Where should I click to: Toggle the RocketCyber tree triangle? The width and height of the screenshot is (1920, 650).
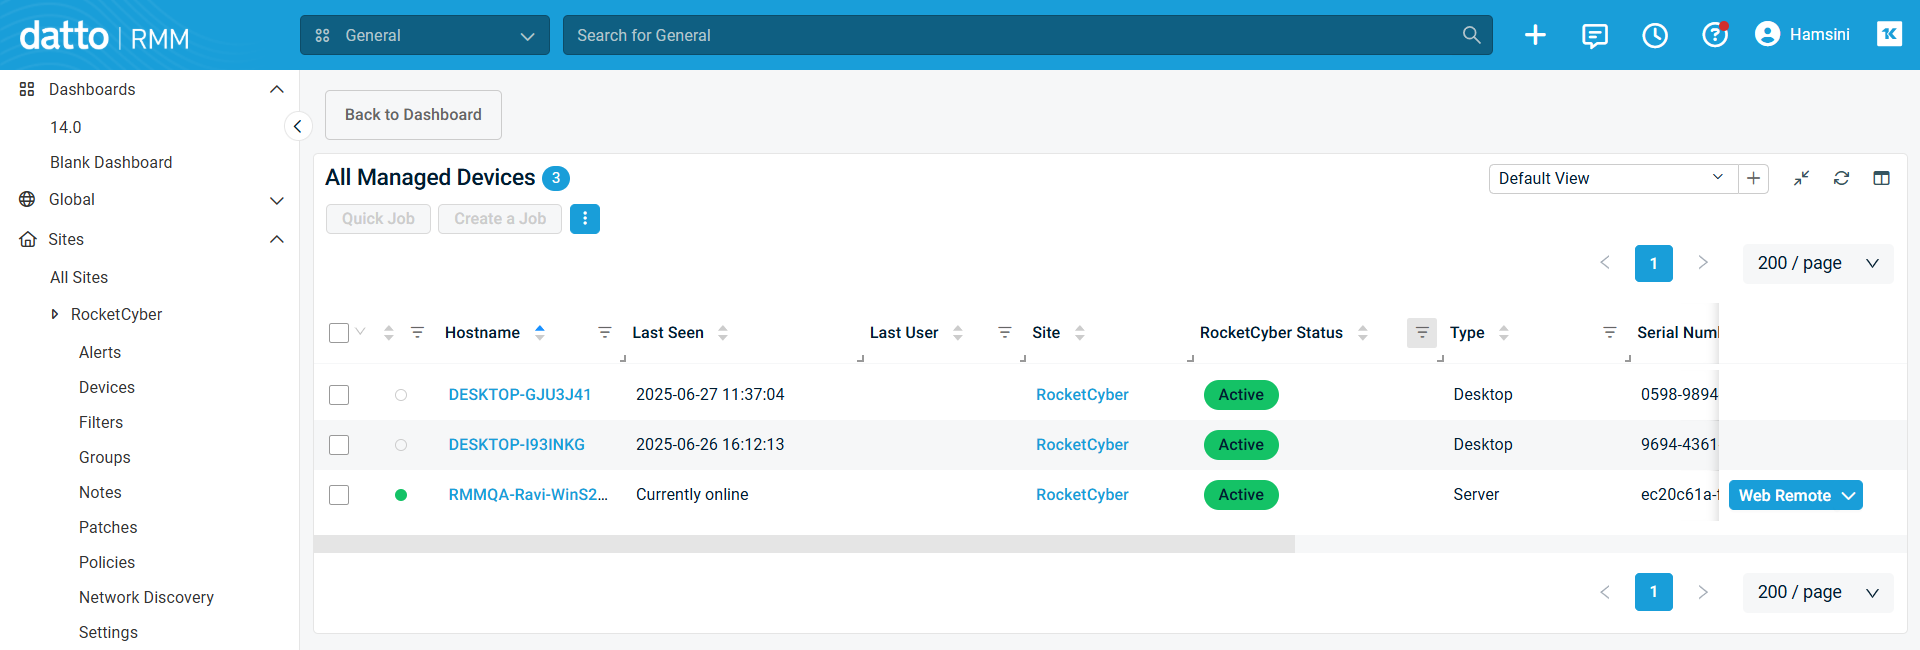pos(55,314)
